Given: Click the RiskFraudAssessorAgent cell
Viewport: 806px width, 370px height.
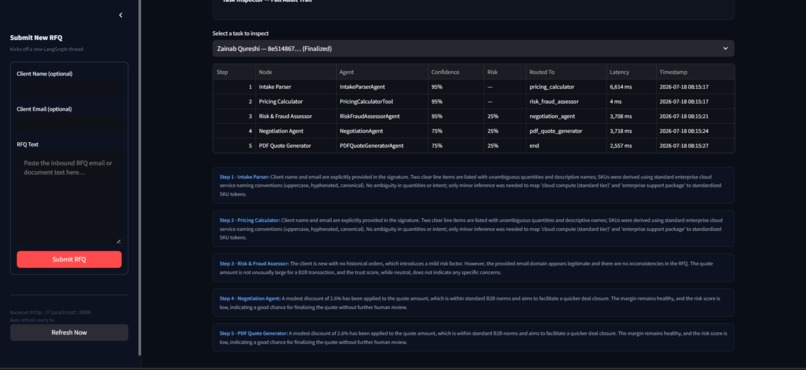Looking at the screenshot, I should pyautogui.click(x=382, y=117).
